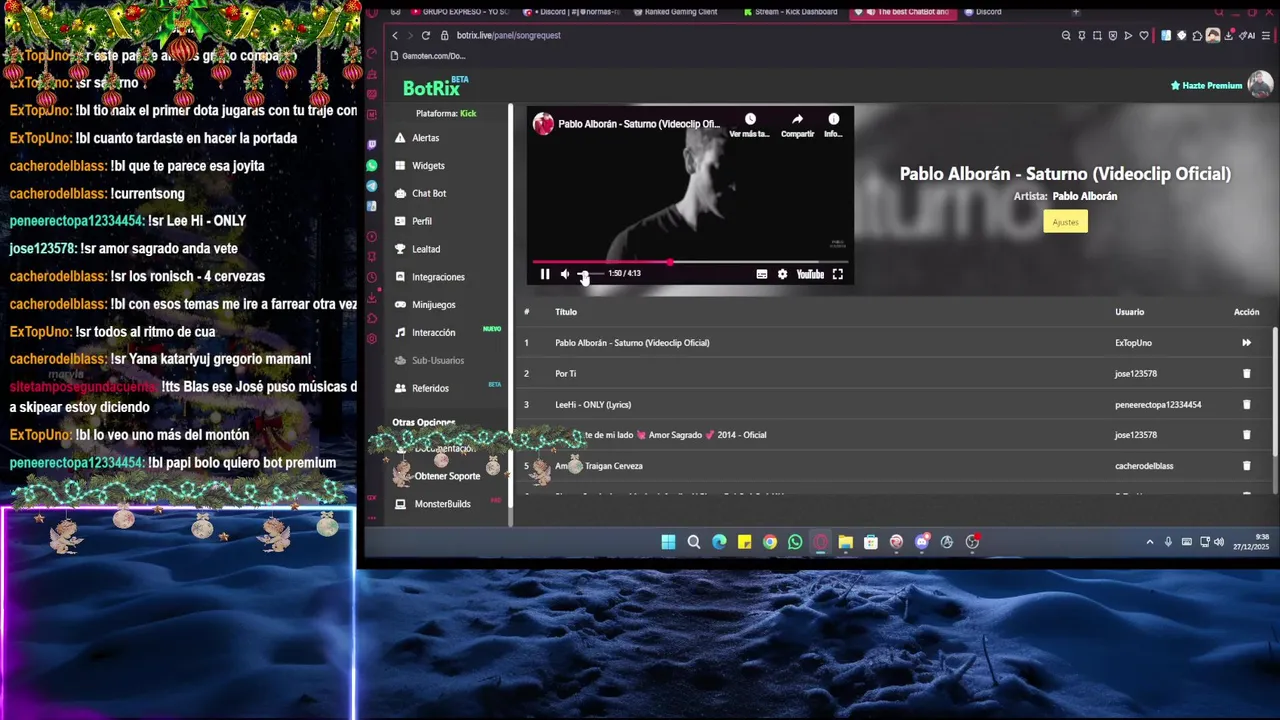Open Integraciones section
This screenshot has height=720, width=1280.
438,277
